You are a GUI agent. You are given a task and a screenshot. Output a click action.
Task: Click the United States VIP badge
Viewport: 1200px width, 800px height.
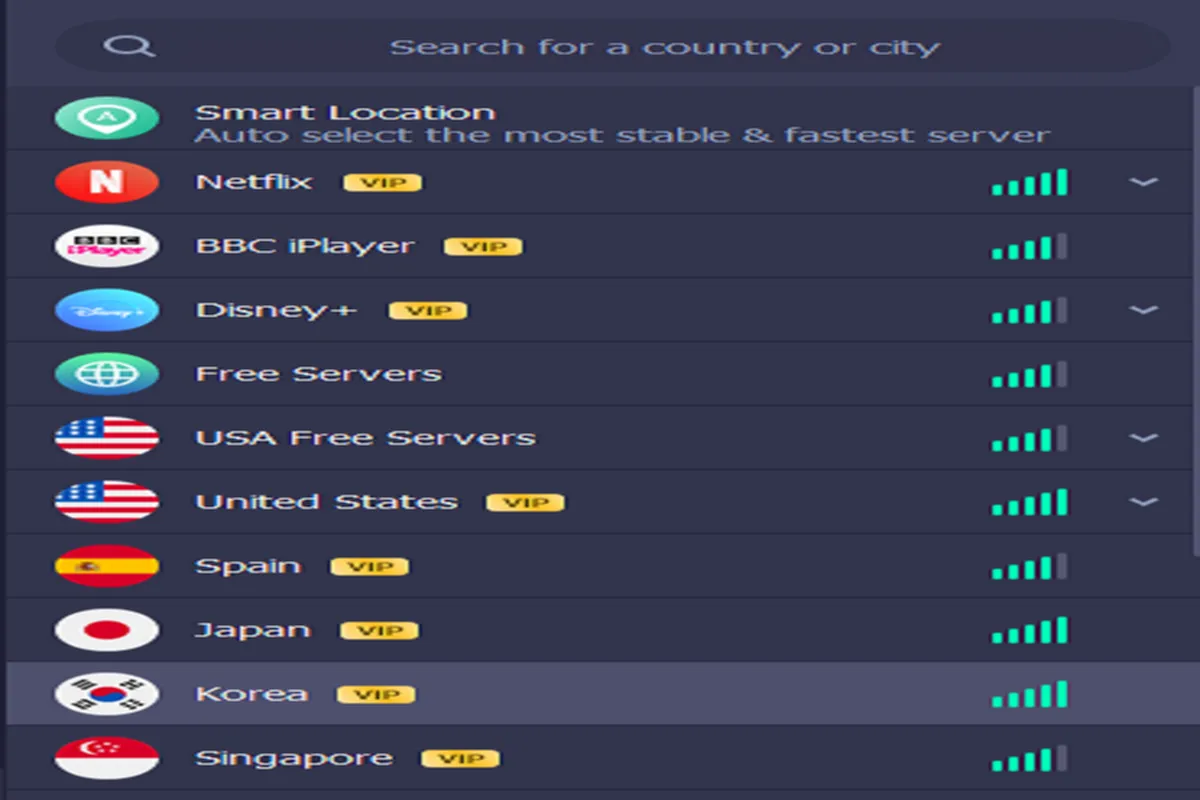click(x=525, y=503)
